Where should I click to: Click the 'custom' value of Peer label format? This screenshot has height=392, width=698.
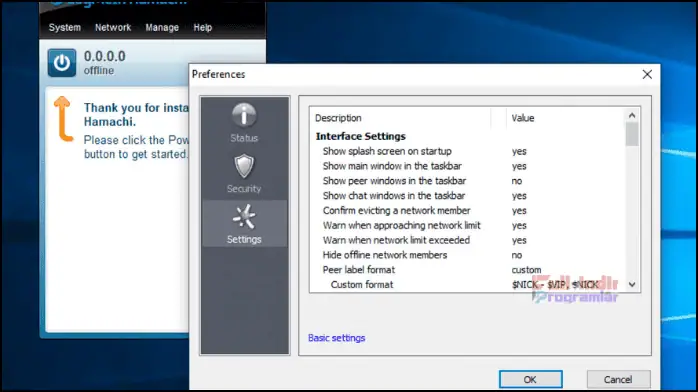tap(526, 270)
